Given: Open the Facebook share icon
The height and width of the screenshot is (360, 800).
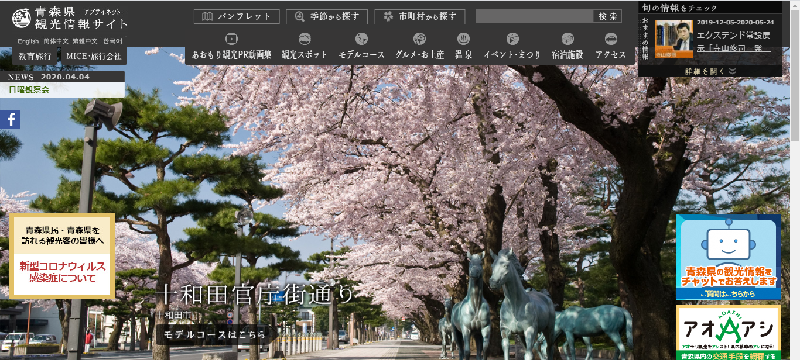Looking at the screenshot, I should click(x=10, y=119).
